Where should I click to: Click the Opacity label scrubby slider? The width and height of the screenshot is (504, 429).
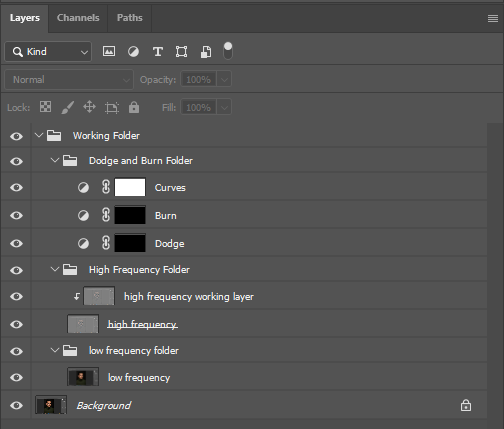click(x=158, y=80)
